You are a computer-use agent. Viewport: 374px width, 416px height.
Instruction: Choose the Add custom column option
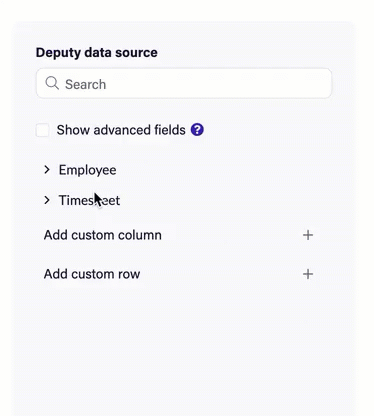pyautogui.click(x=179, y=235)
